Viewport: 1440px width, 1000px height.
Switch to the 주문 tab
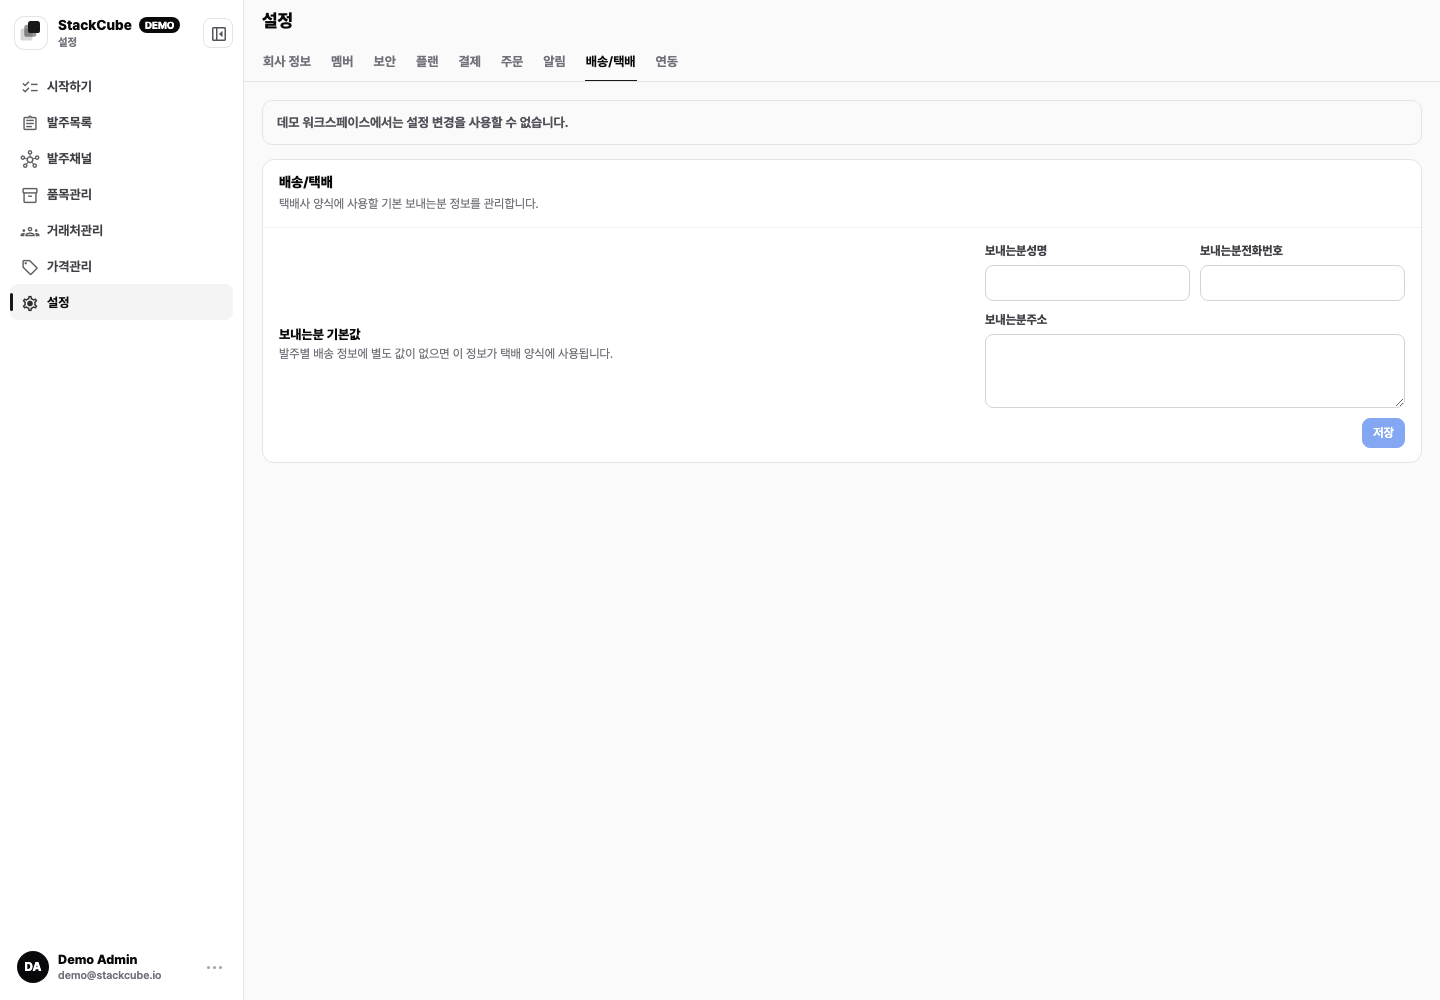pos(512,61)
